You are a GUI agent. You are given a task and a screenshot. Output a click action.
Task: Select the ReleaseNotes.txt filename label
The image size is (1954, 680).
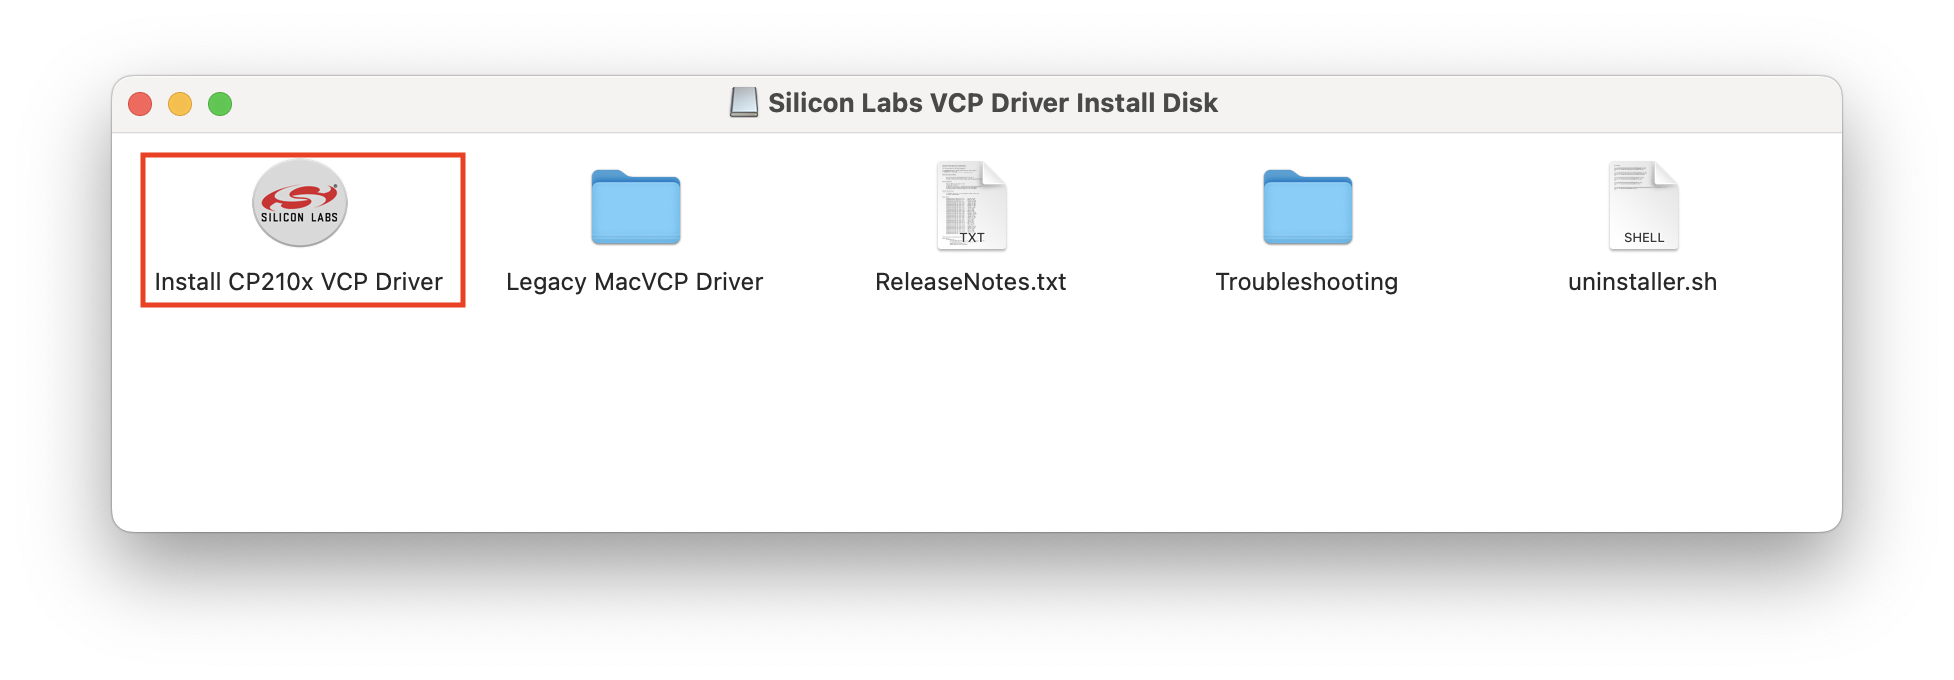[x=971, y=281]
